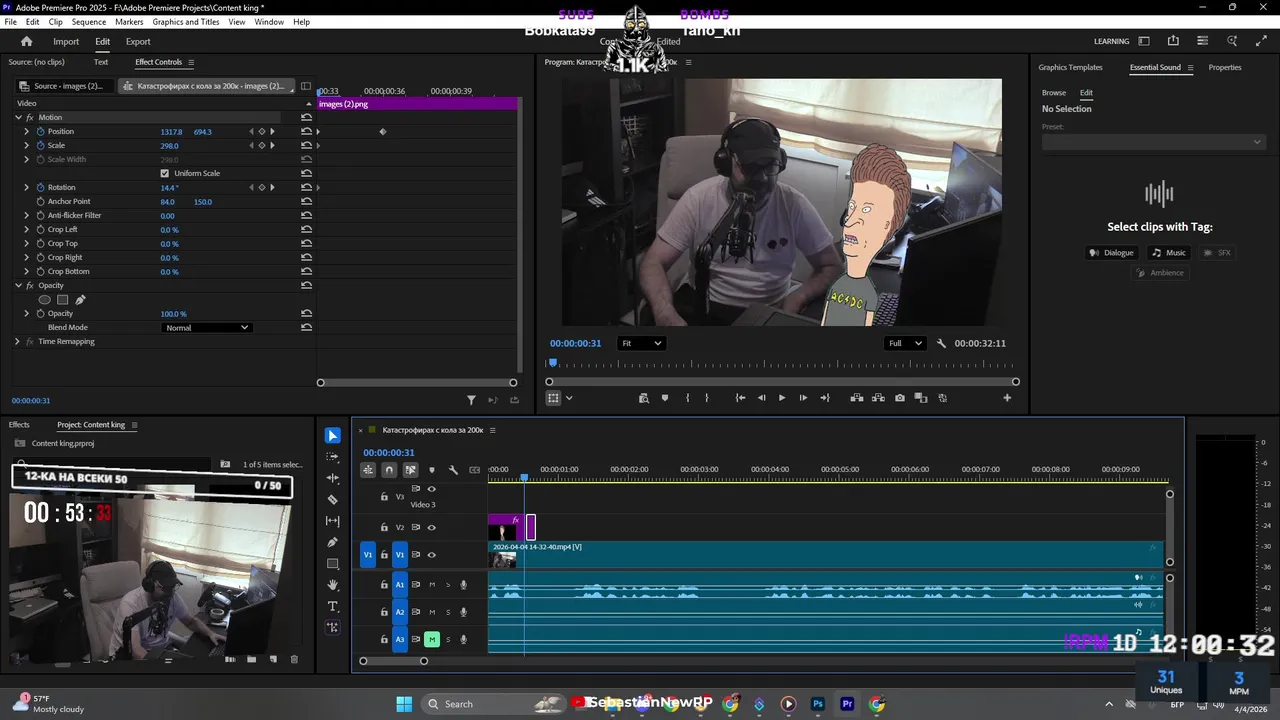Image resolution: width=1280 pixels, height=720 pixels.
Task: Collapse the Opacity effect group
Action: coord(18,285)
